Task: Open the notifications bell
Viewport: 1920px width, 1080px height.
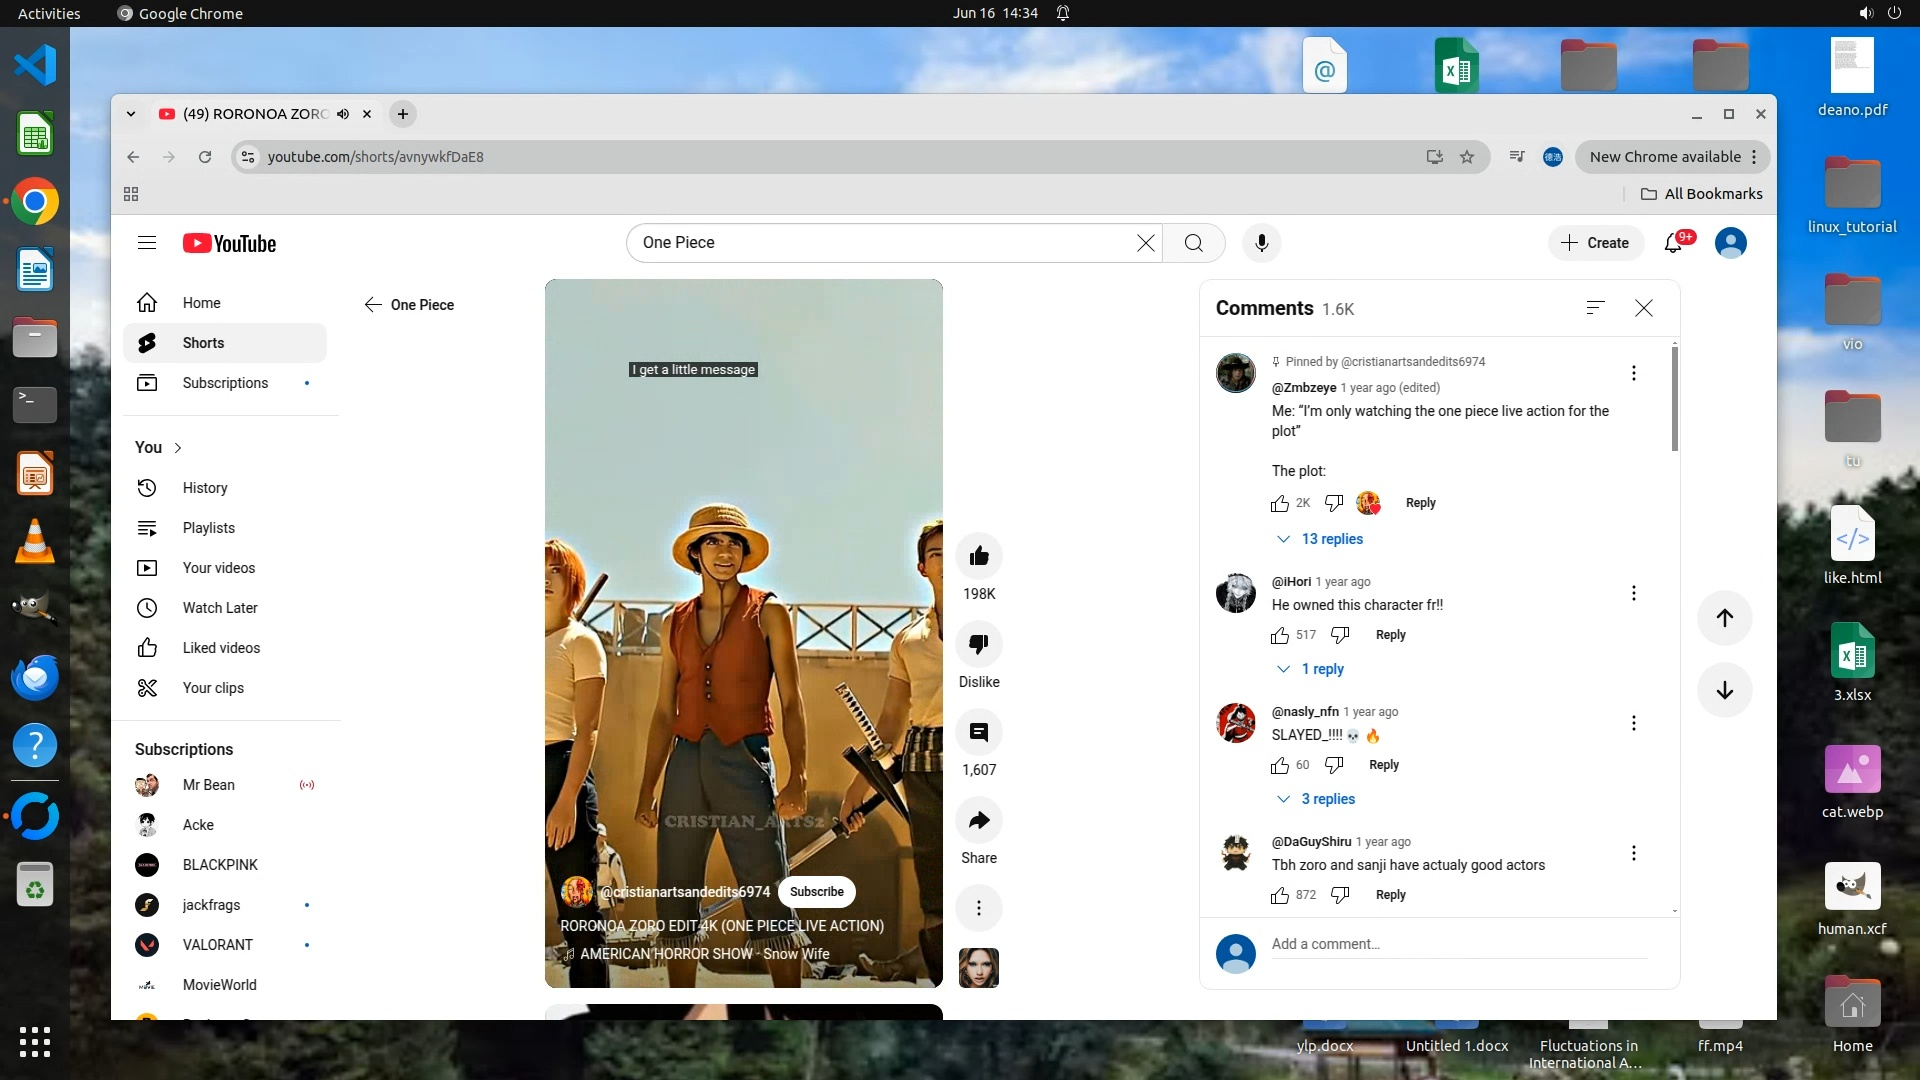Action: 1673,243
